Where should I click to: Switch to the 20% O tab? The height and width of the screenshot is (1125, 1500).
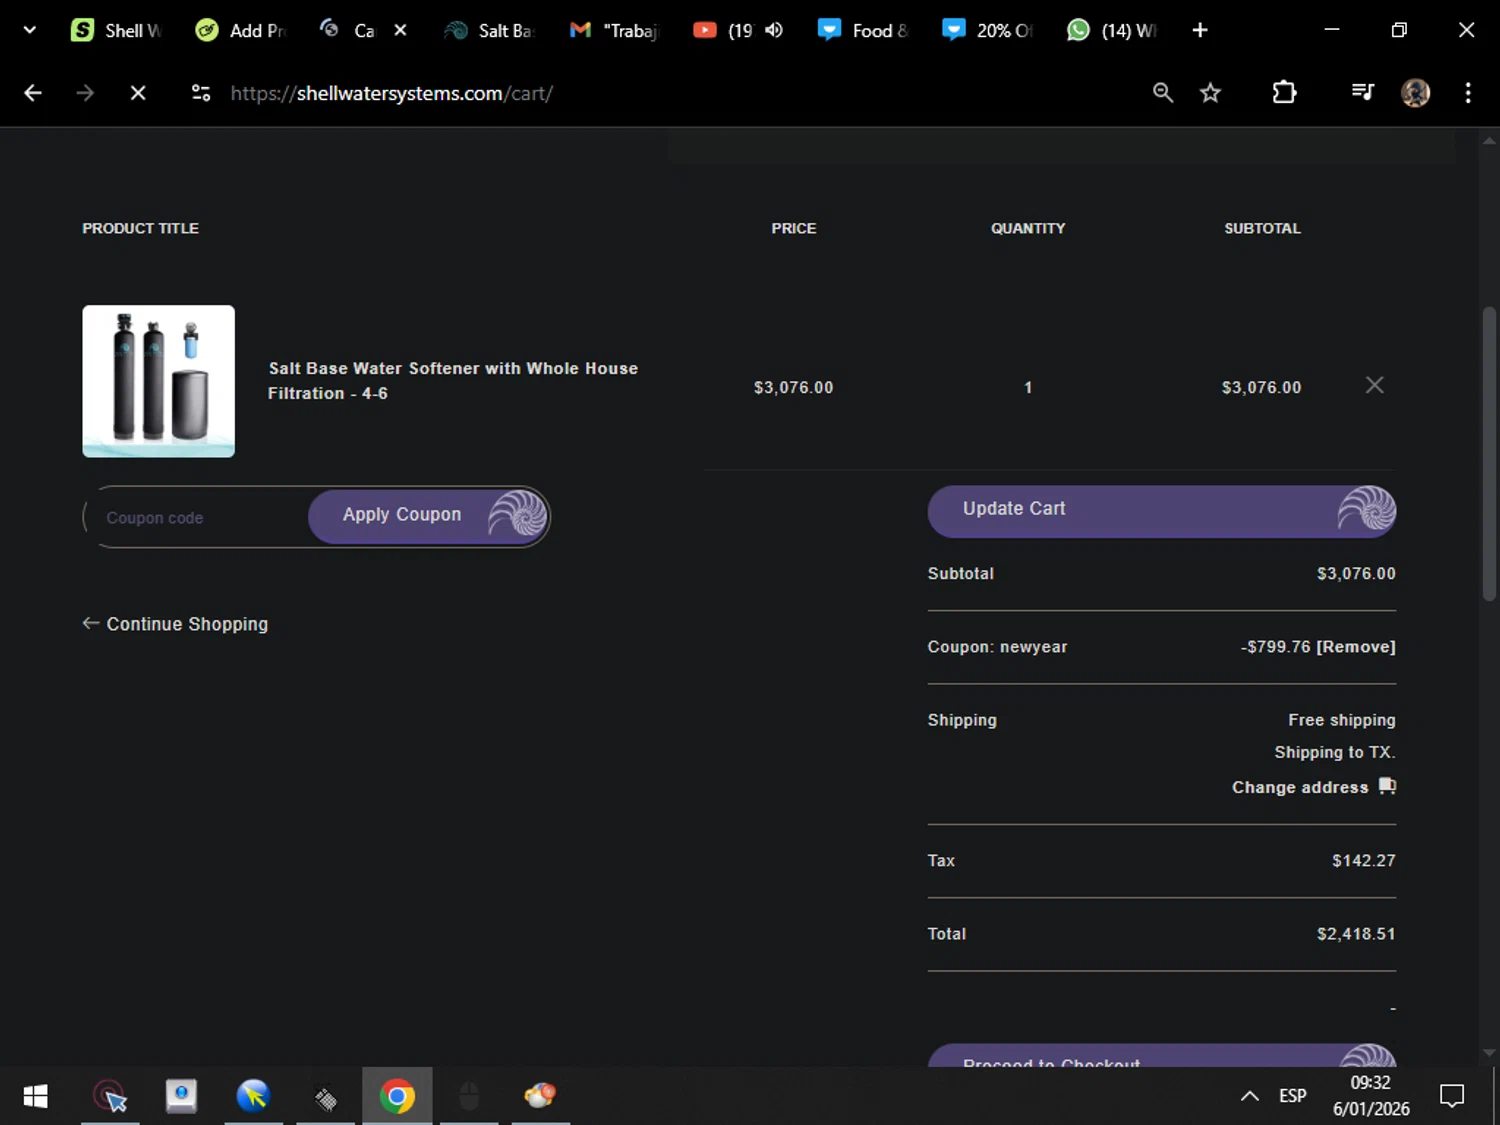tap(986, 30)
